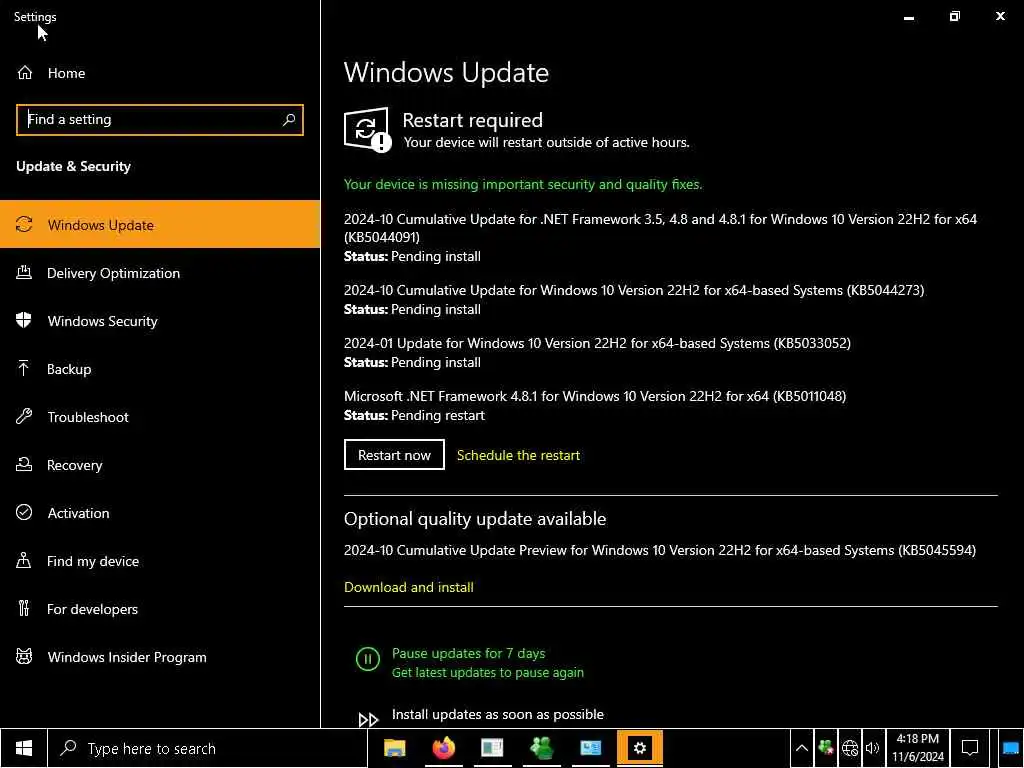Open the Activation page

pos(160,513)
